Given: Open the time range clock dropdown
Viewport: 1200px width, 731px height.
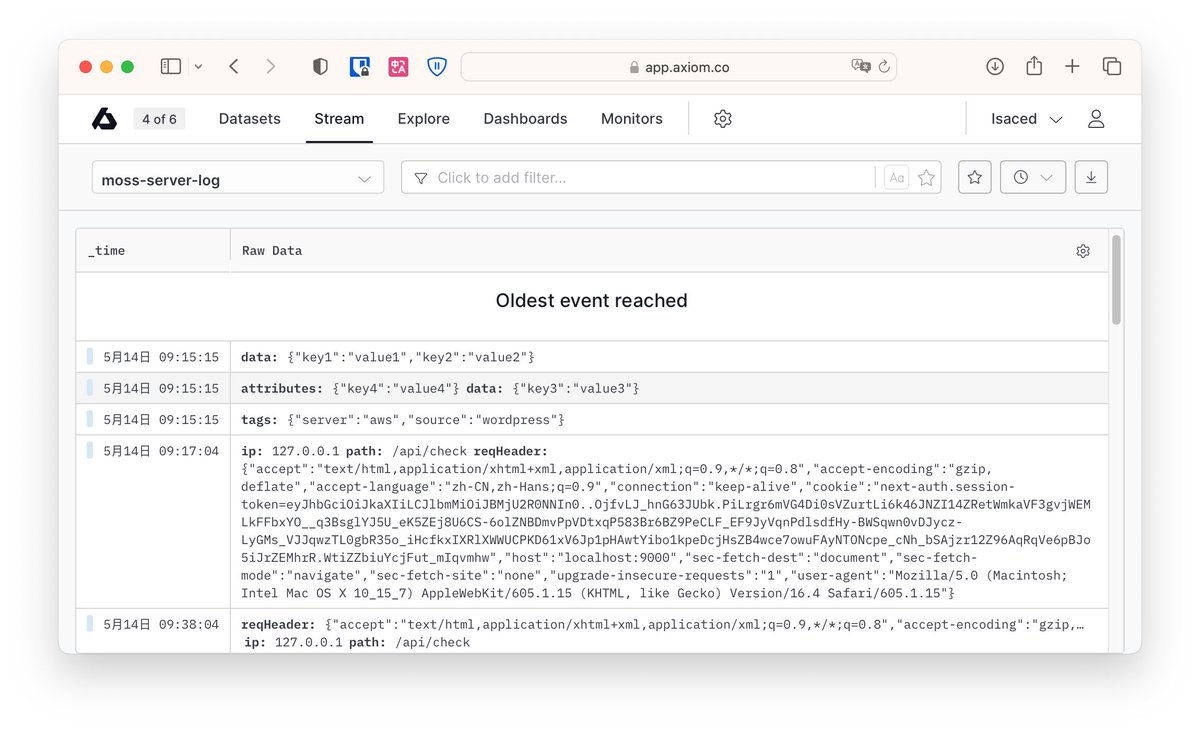Looking at the screenshot, I should [x=1033, y=177].
